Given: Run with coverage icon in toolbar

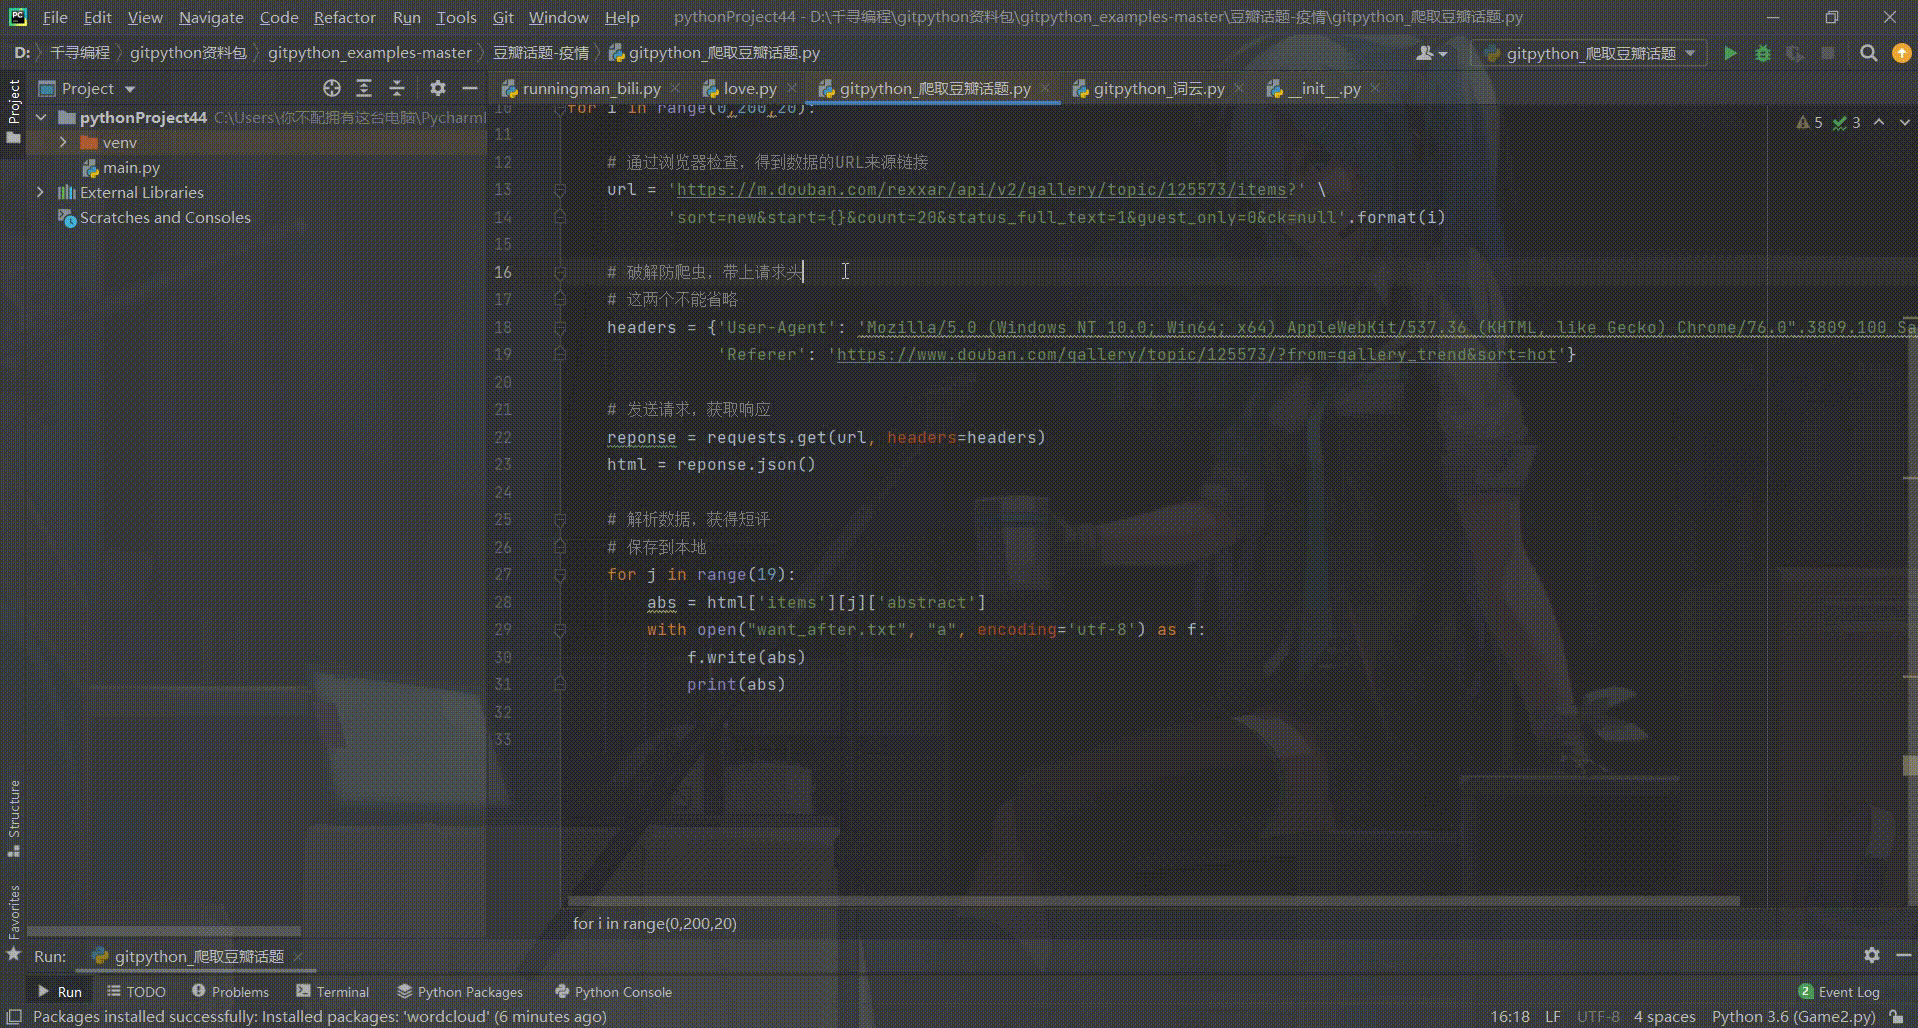Looking at the screenshot, I should click(x=1795, y=53).
